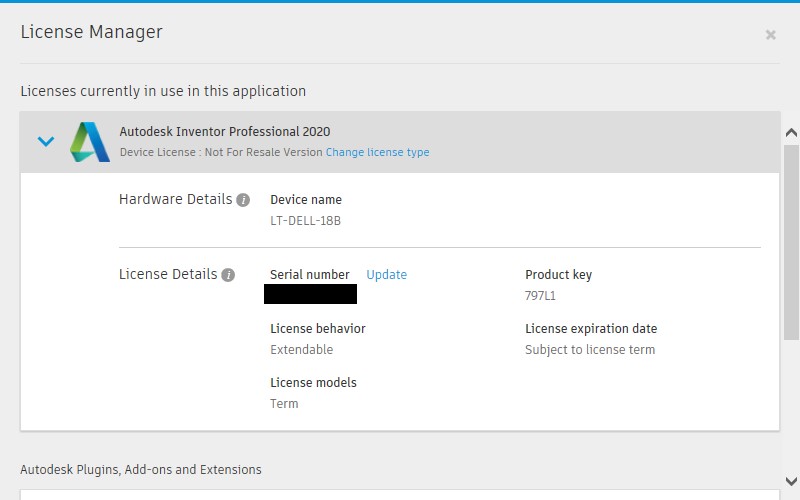Open the Hardware Details info icon

[243, 200]
